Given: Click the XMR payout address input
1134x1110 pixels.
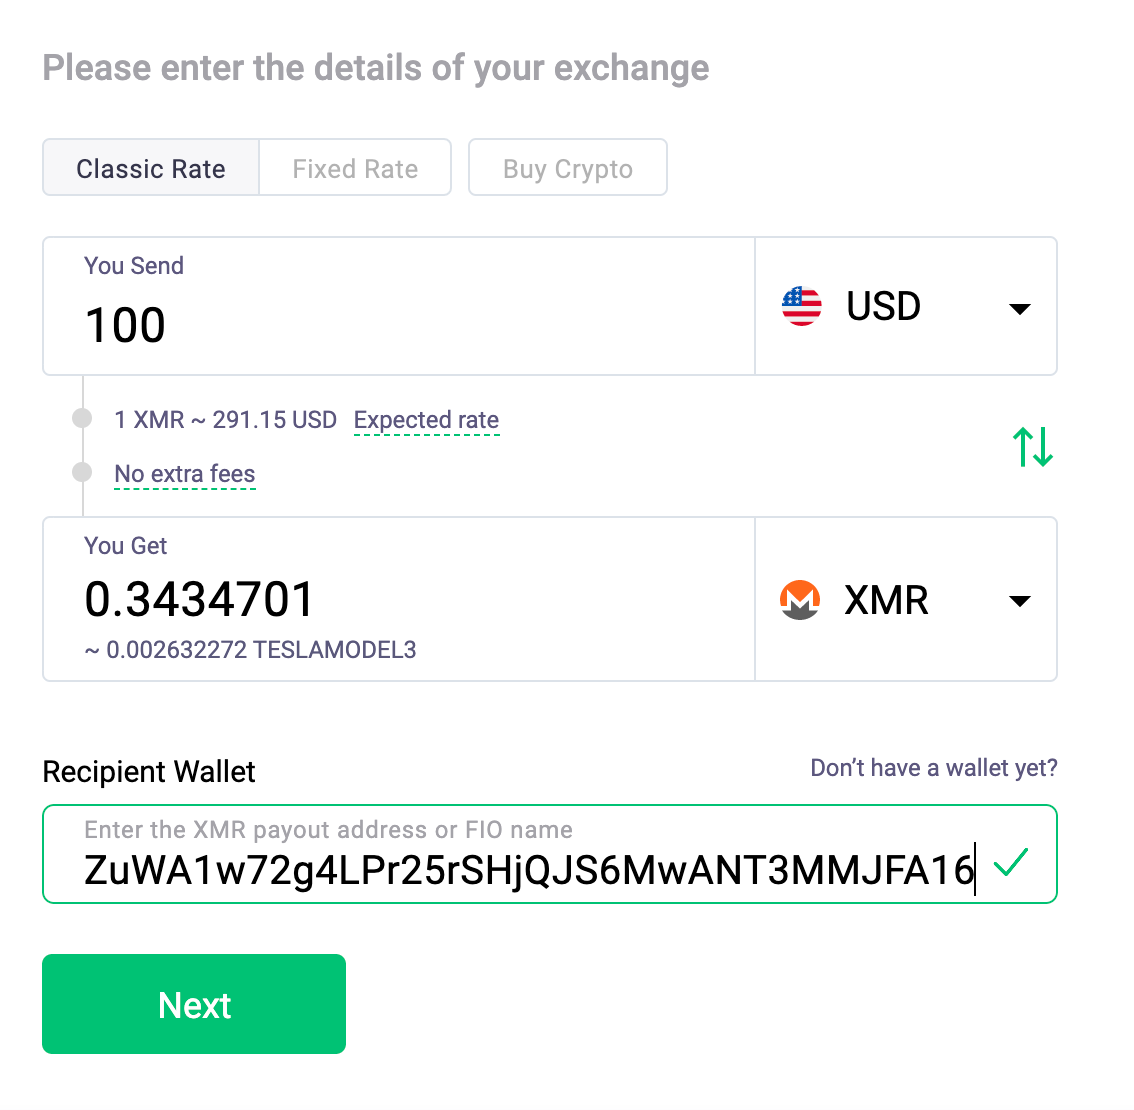Looking at the screenshot, I should point(528,869).
